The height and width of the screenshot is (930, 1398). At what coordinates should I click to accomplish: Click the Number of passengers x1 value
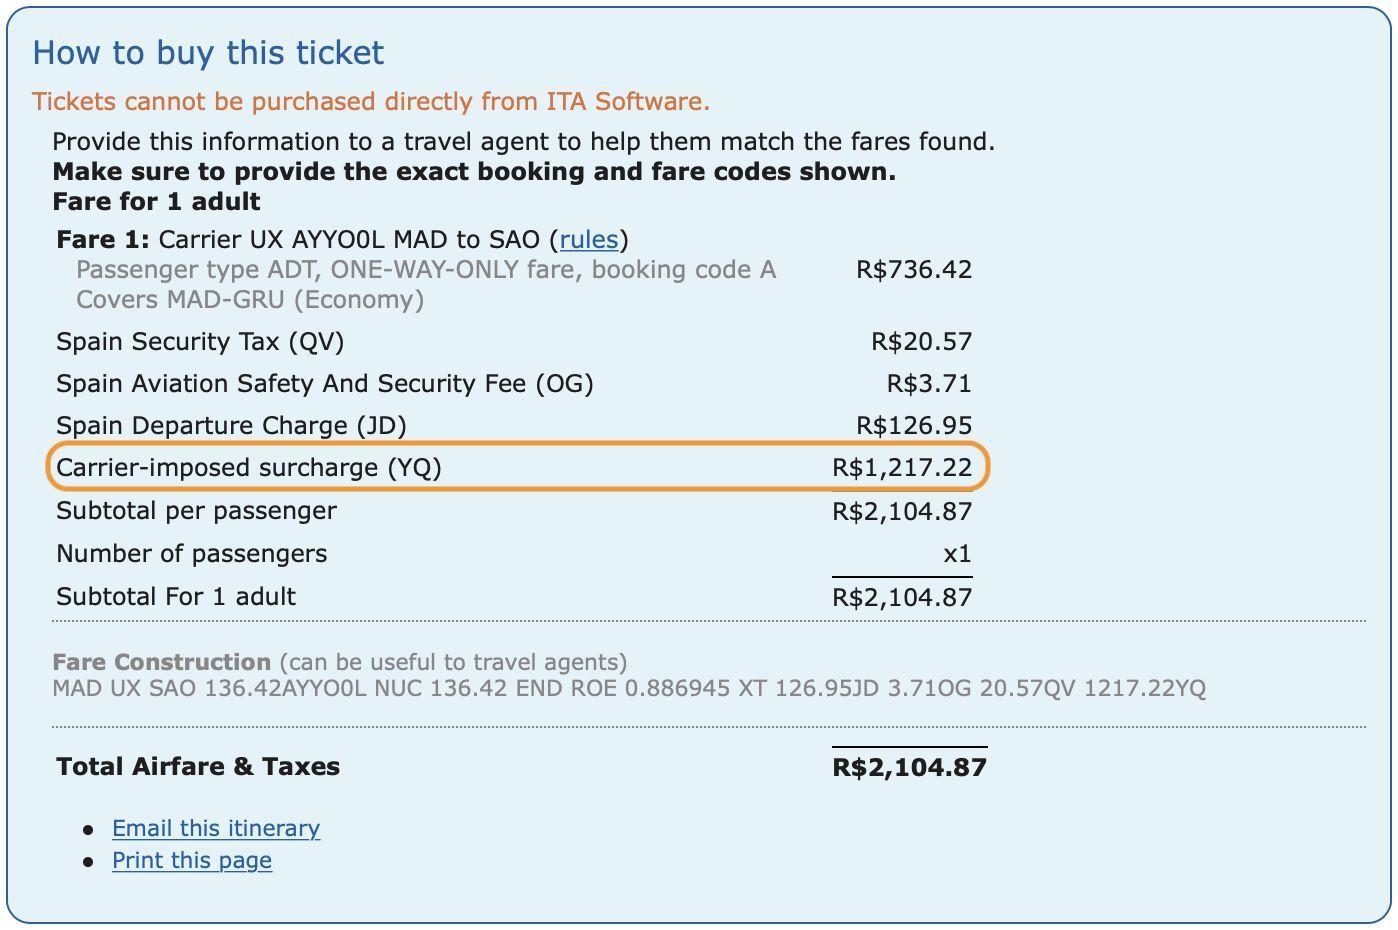tap(957, 554)
